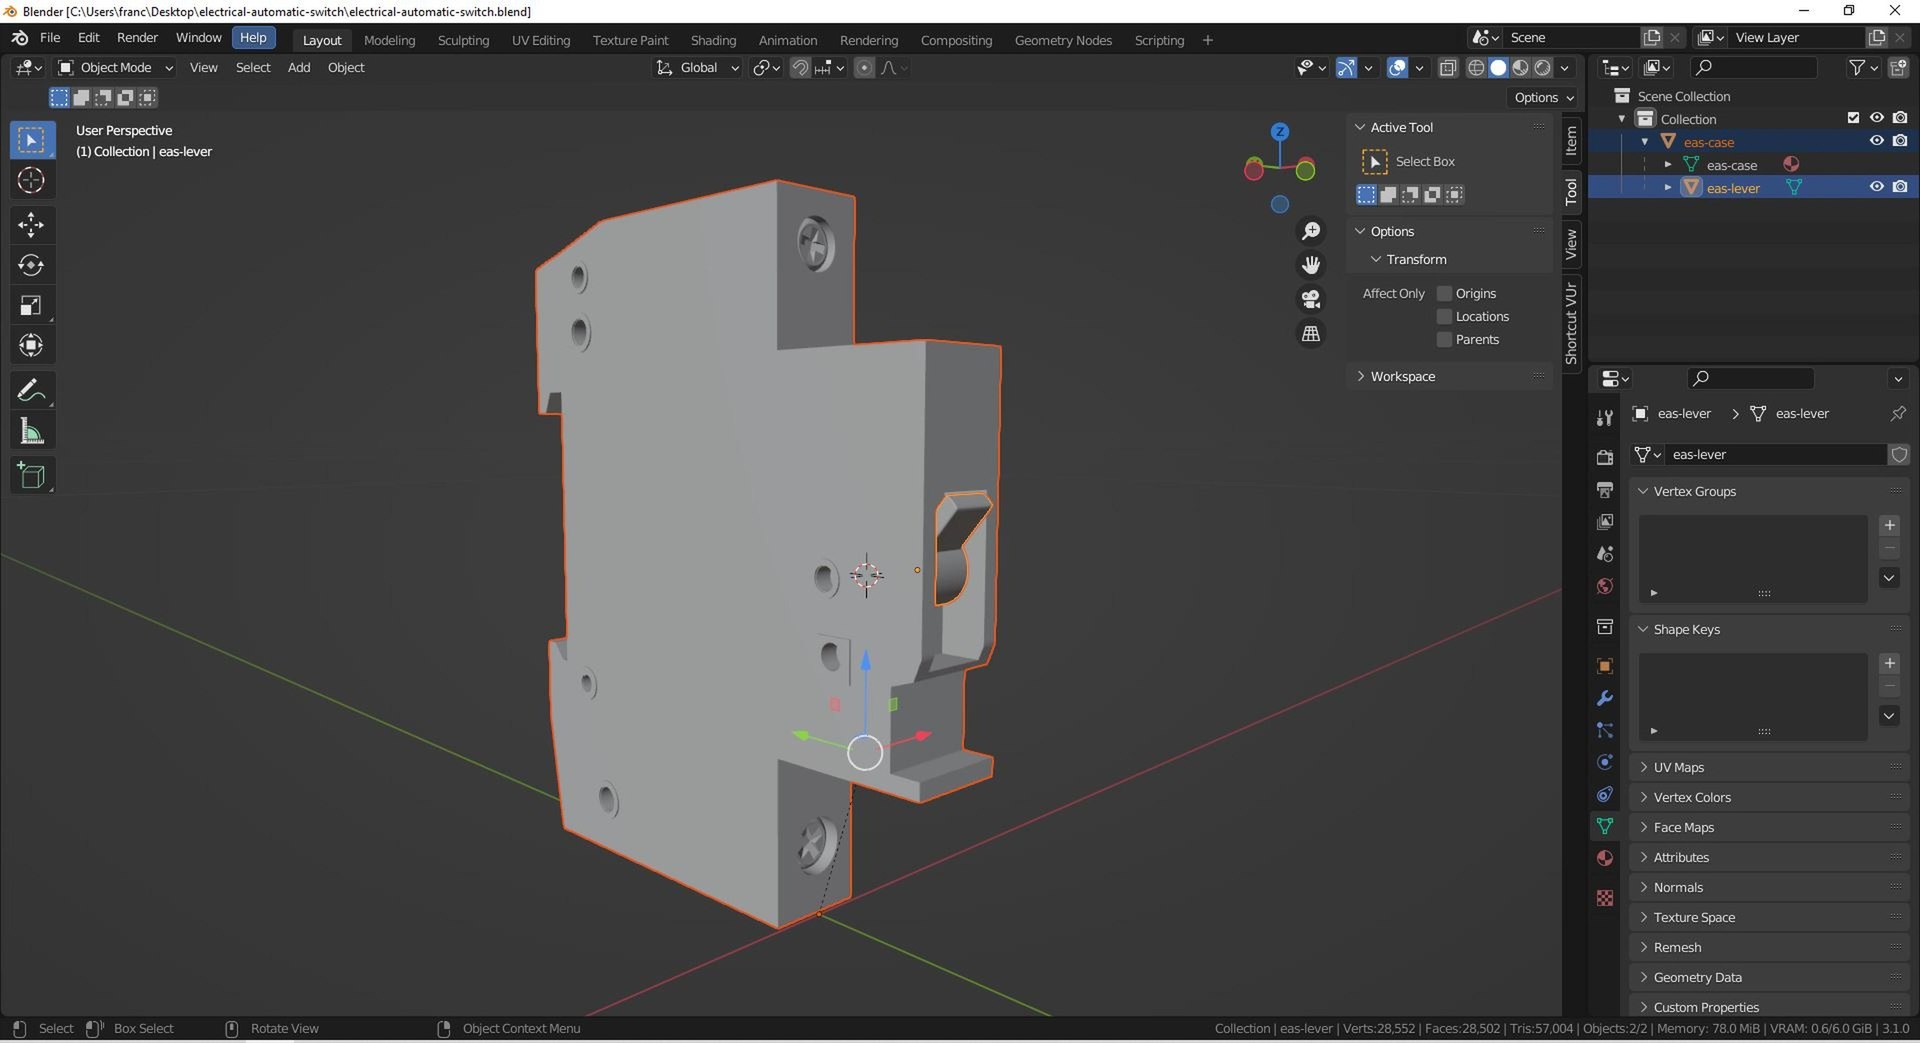
Task: Select the Move tool
Action: point(31,225)
